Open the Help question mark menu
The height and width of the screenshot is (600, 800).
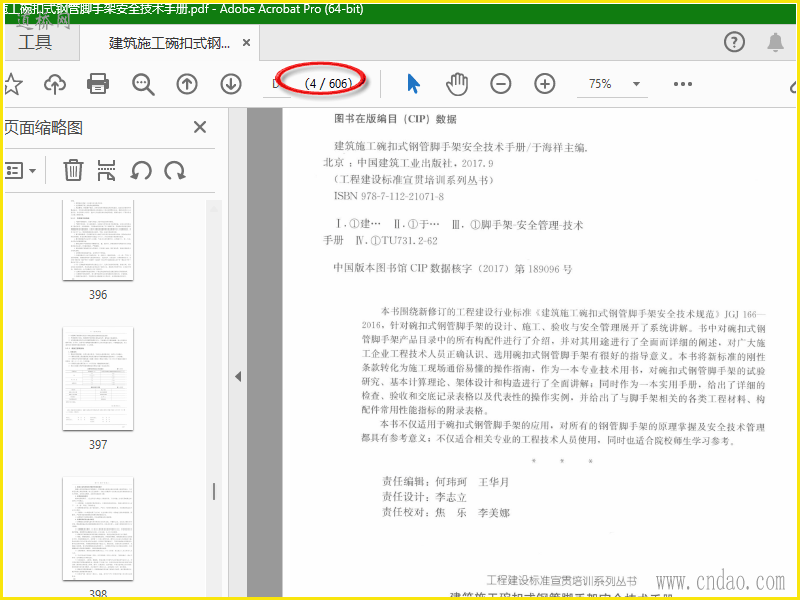(x=734, y=42)
